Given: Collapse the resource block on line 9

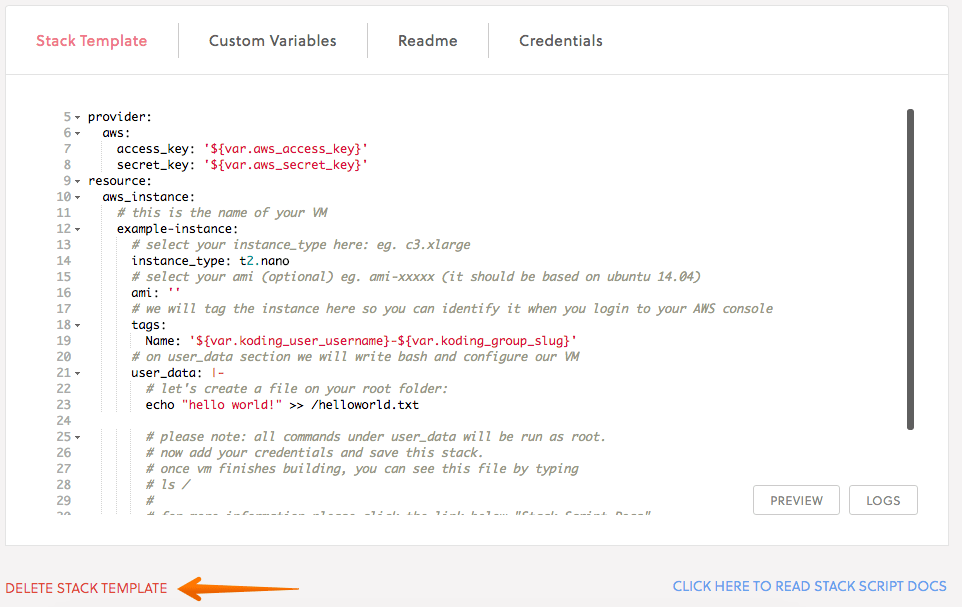Looking at the screenshot, I should coord(77,181).
